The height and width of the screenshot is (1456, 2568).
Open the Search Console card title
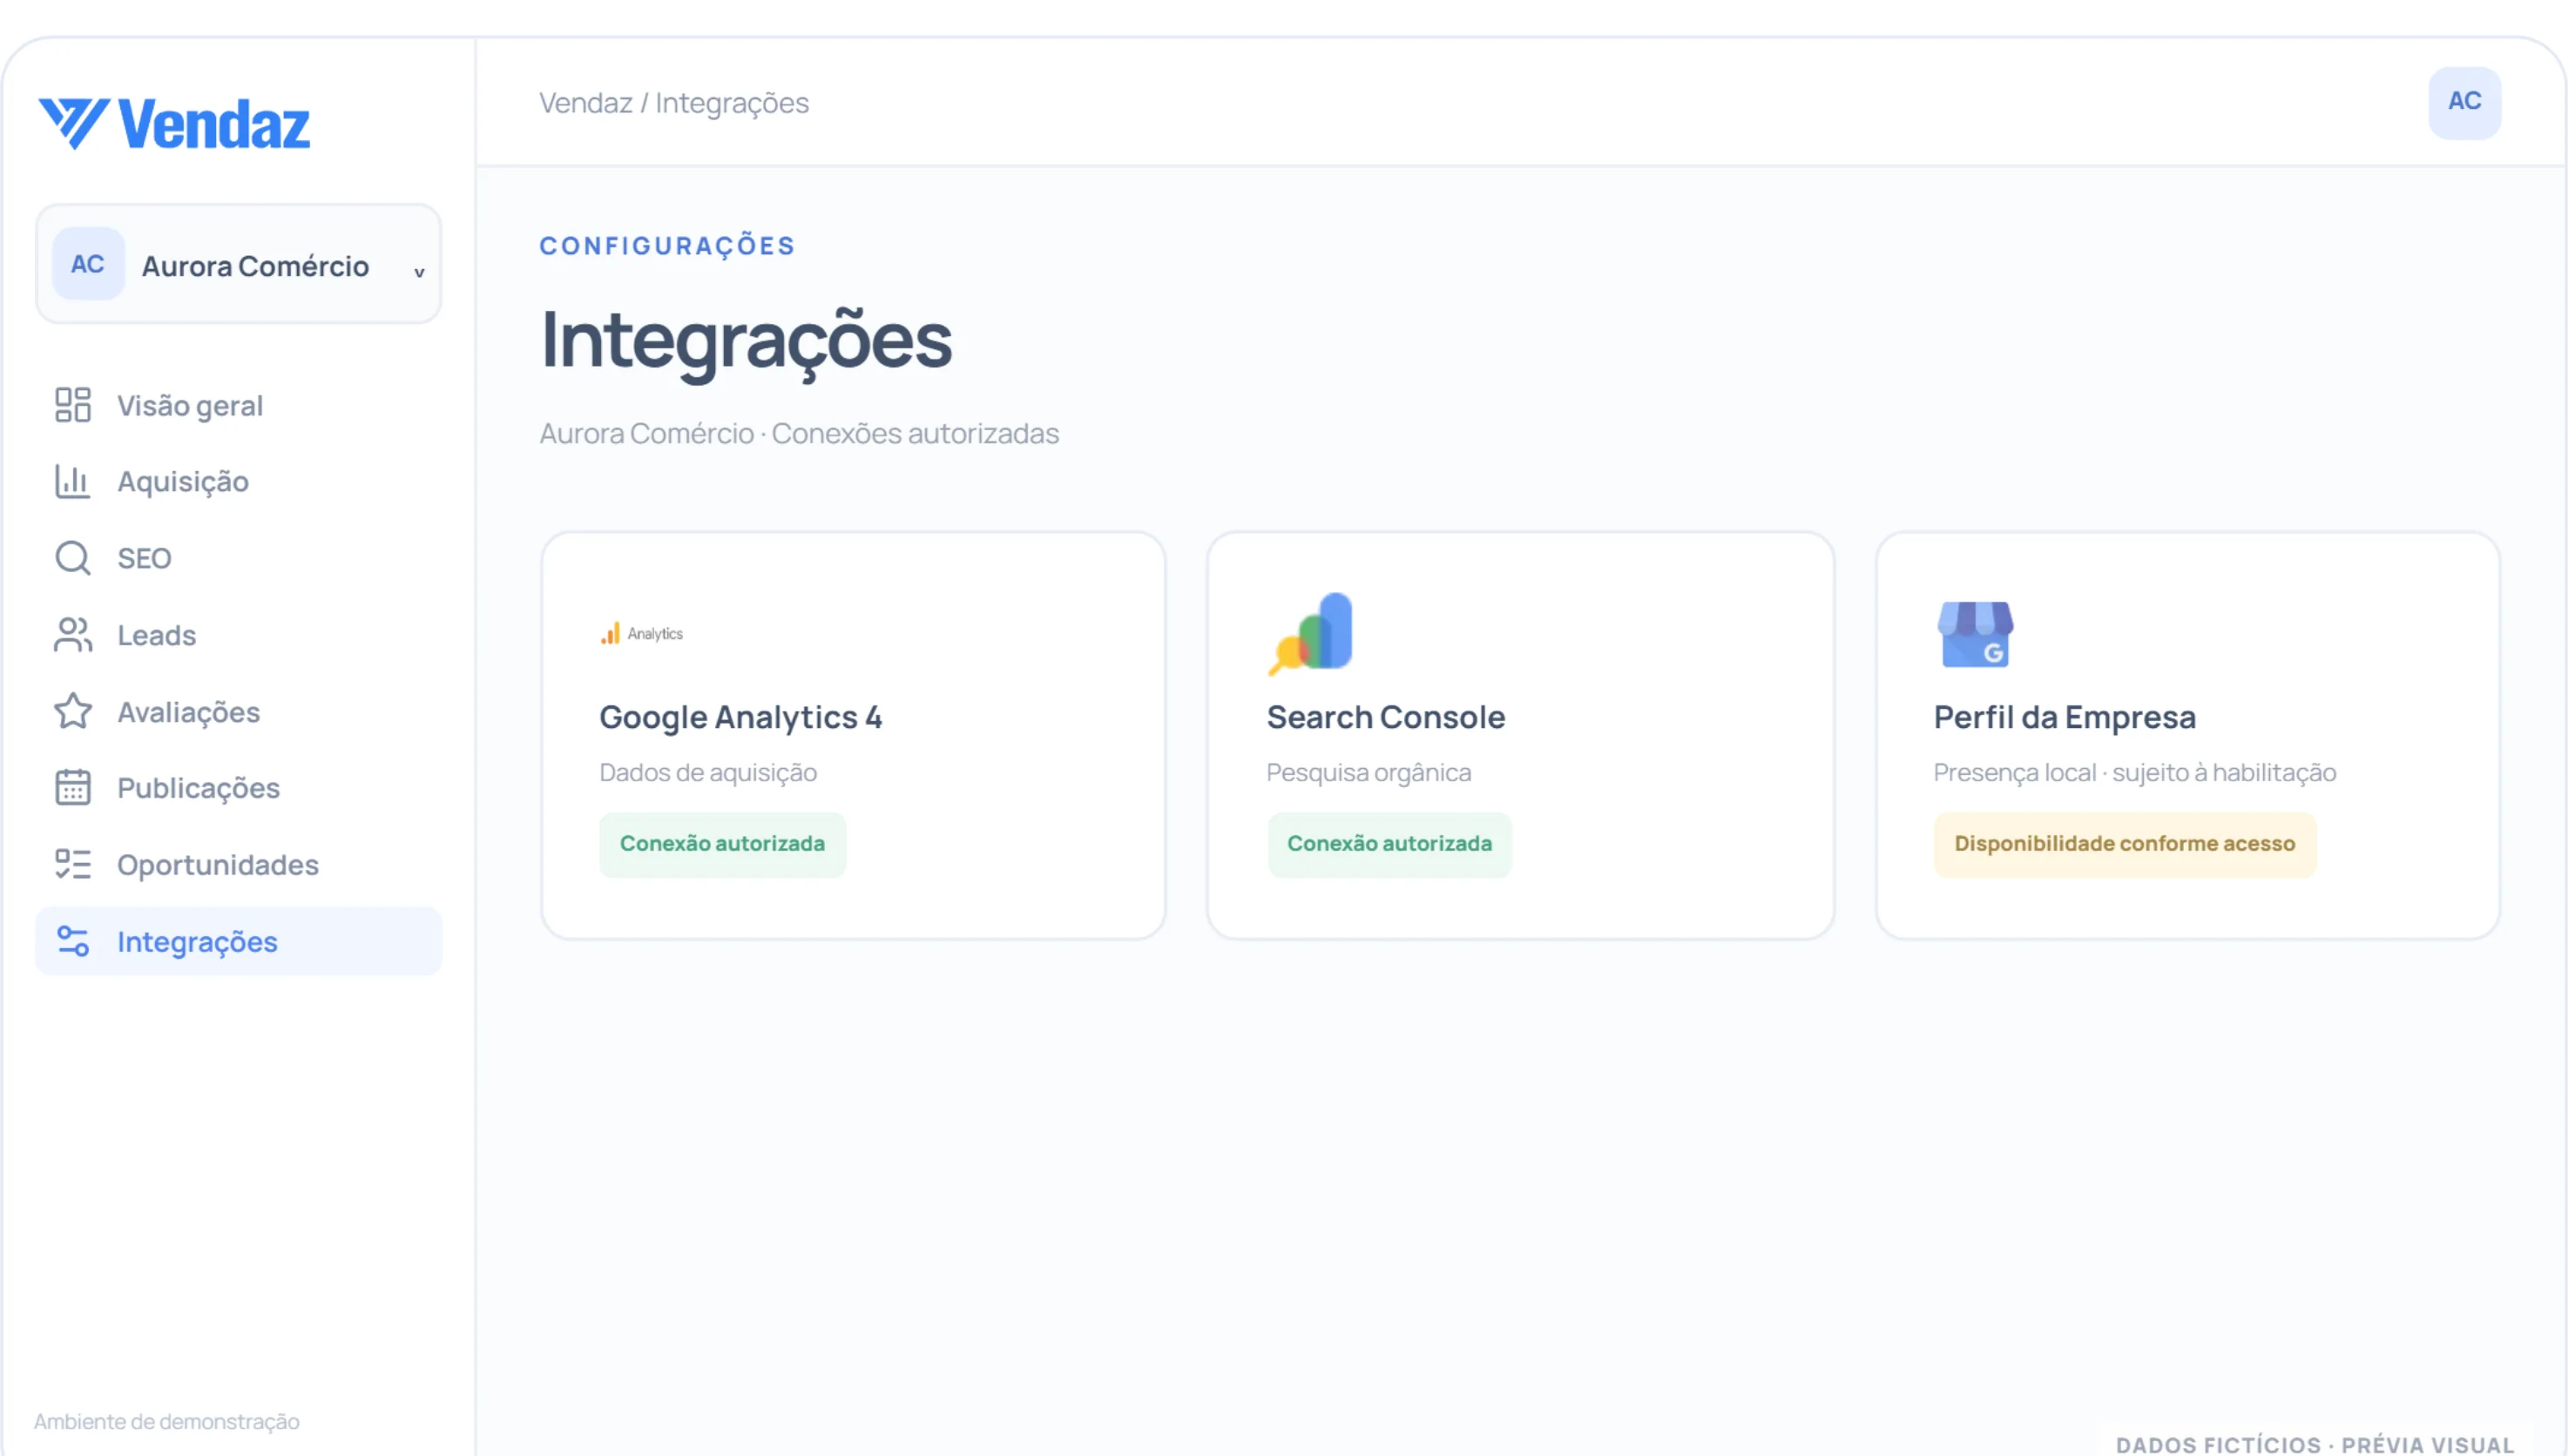point(1385,716)
